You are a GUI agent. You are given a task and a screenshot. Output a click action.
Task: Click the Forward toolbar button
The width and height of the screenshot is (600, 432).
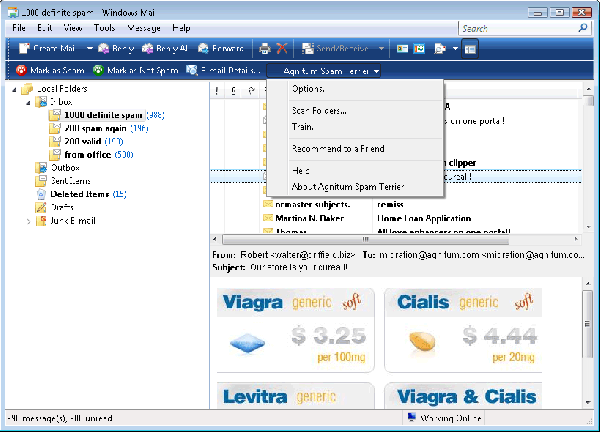click(x=221, y=49)
